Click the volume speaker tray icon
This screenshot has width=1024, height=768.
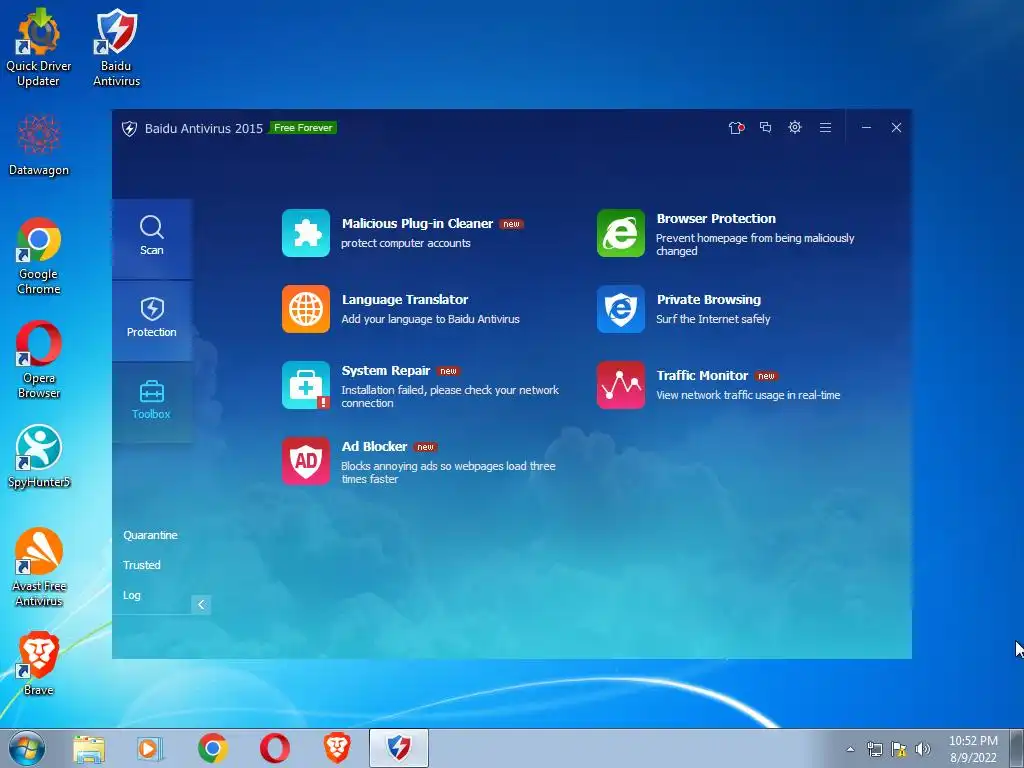923,749
